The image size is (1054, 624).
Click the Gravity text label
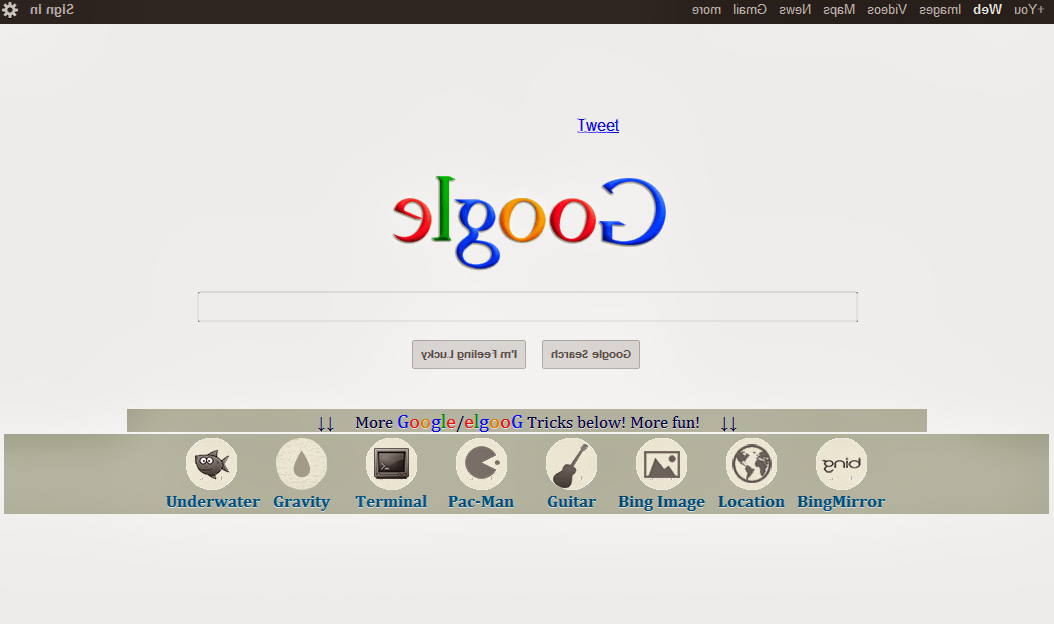pos(301,502)
